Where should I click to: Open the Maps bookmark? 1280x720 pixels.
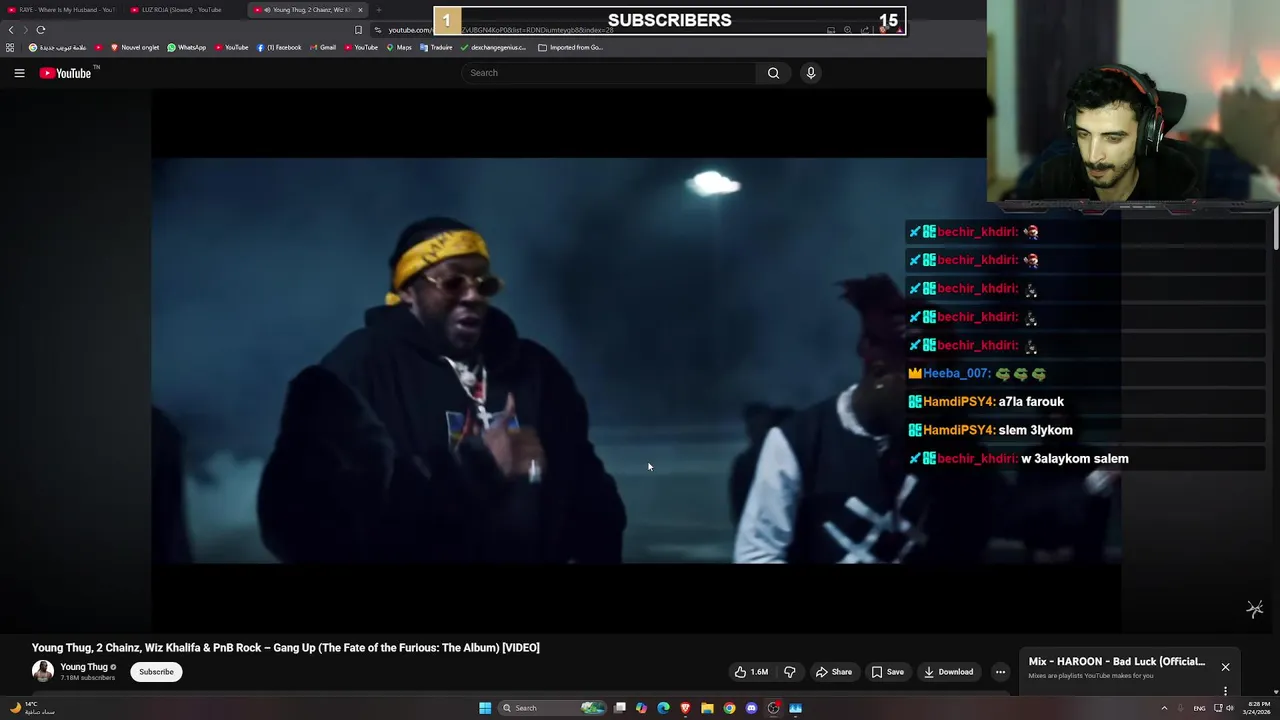click(399, 47)
